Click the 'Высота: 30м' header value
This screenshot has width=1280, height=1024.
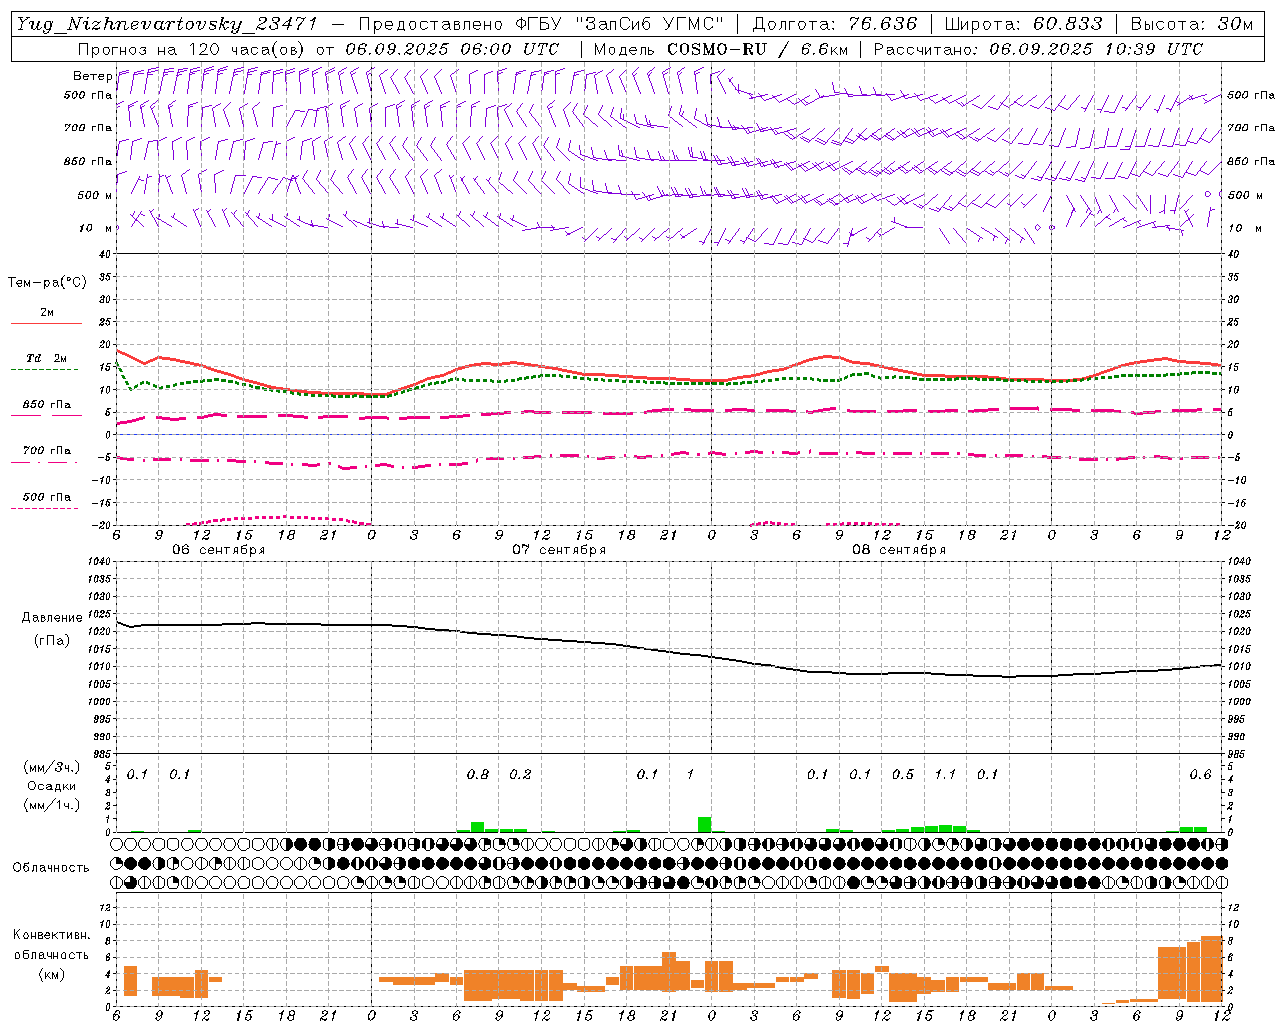point(1191,24)
